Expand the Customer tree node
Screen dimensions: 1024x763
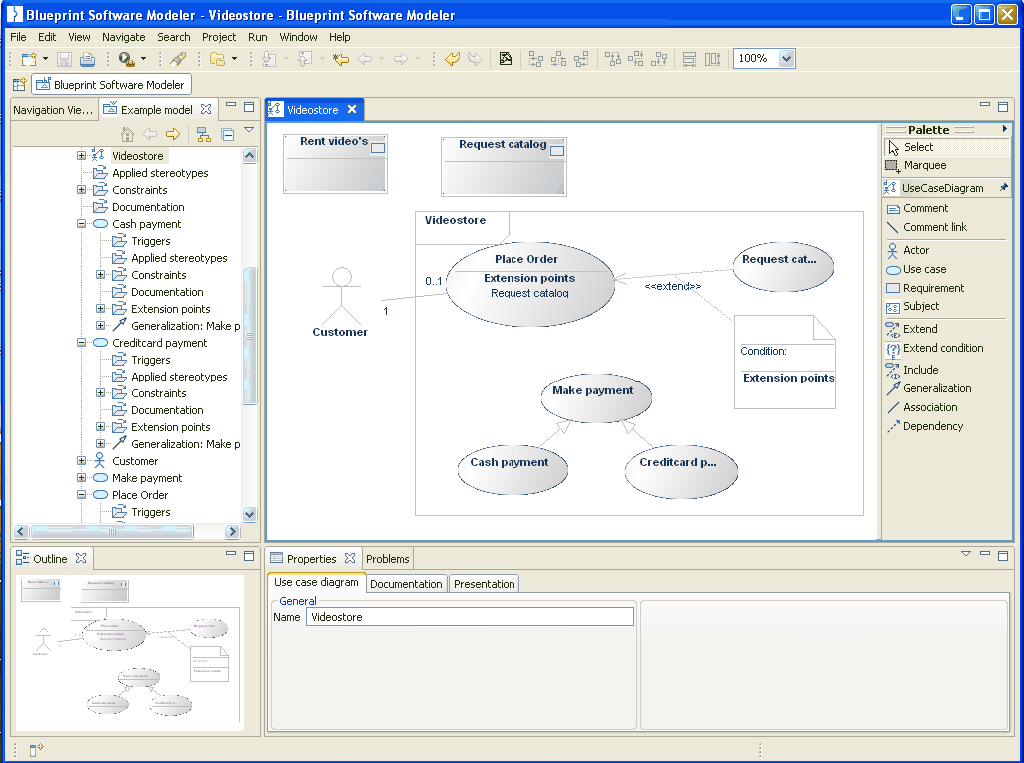(x=82, y=461)
